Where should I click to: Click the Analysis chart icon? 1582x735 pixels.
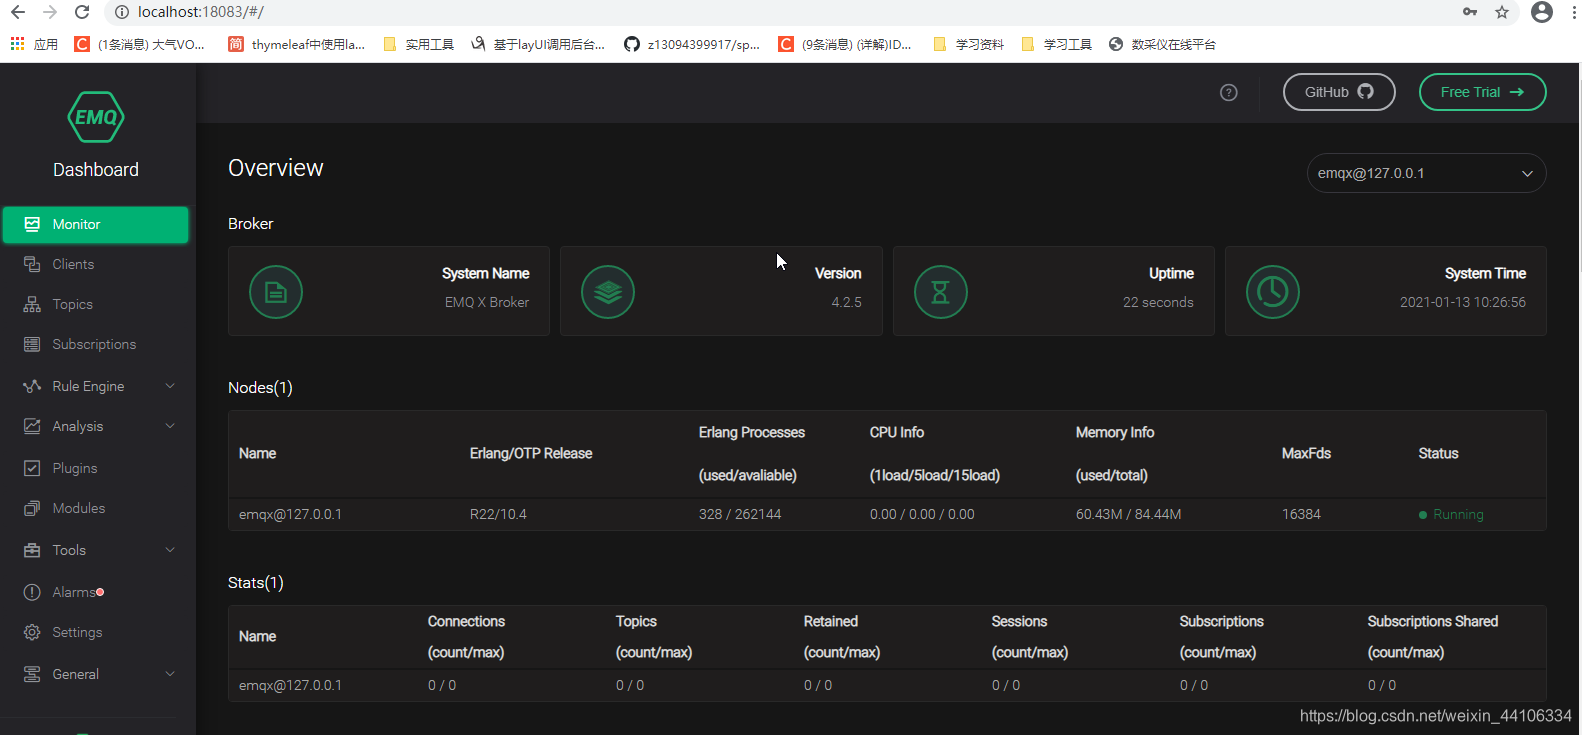(x=32, y=426)
